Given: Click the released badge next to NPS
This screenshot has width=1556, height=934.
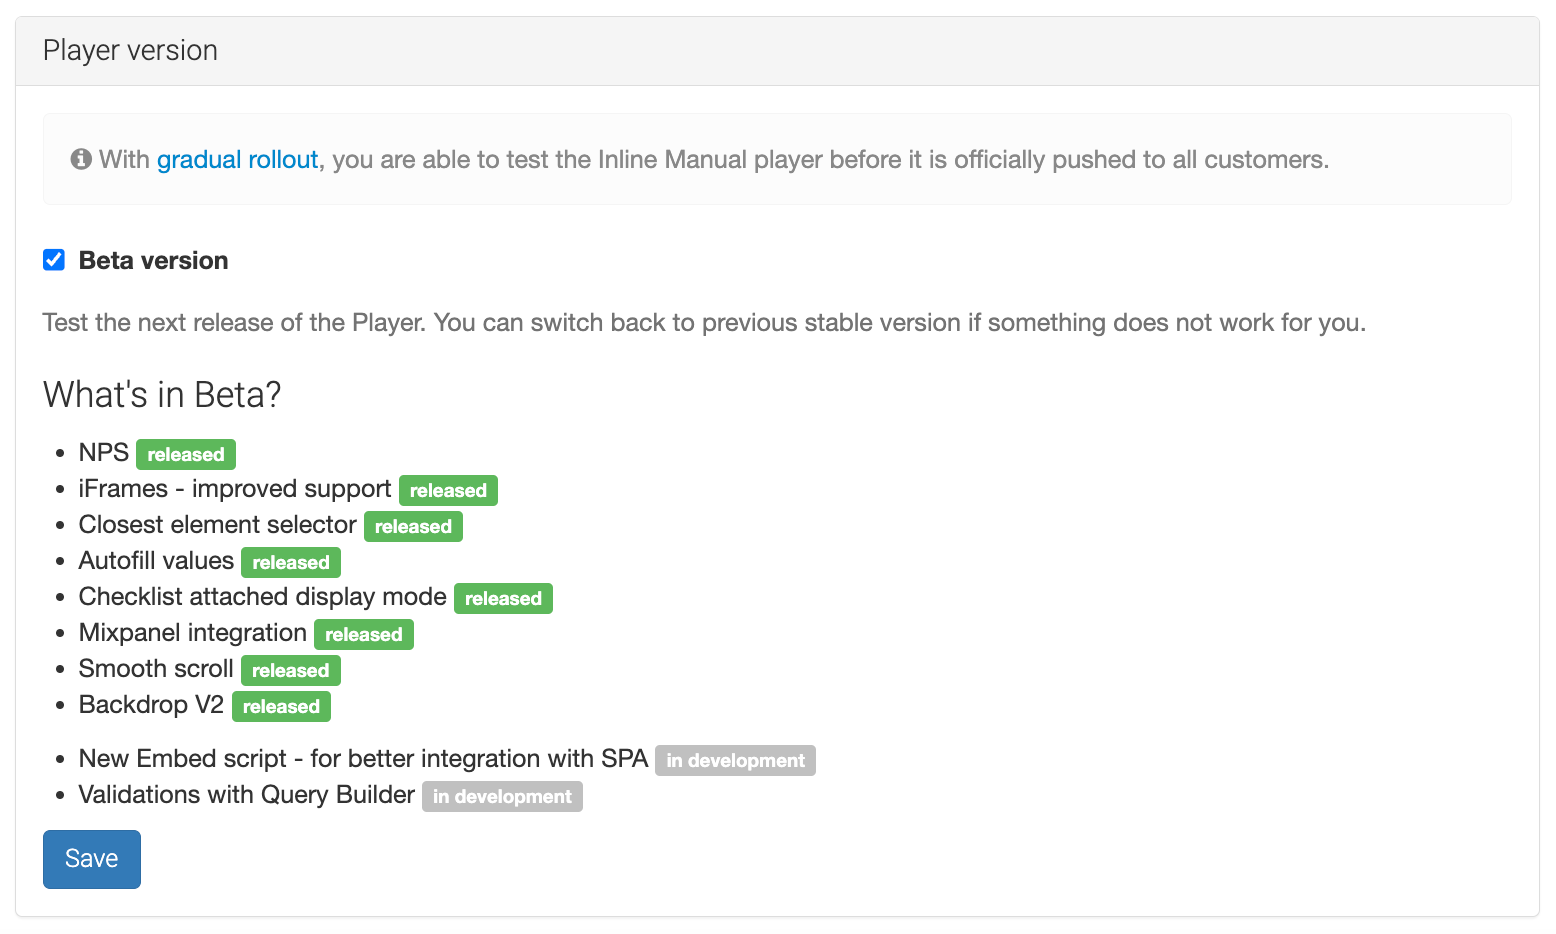Looking at the screenshot, I should tap(186, 455).
